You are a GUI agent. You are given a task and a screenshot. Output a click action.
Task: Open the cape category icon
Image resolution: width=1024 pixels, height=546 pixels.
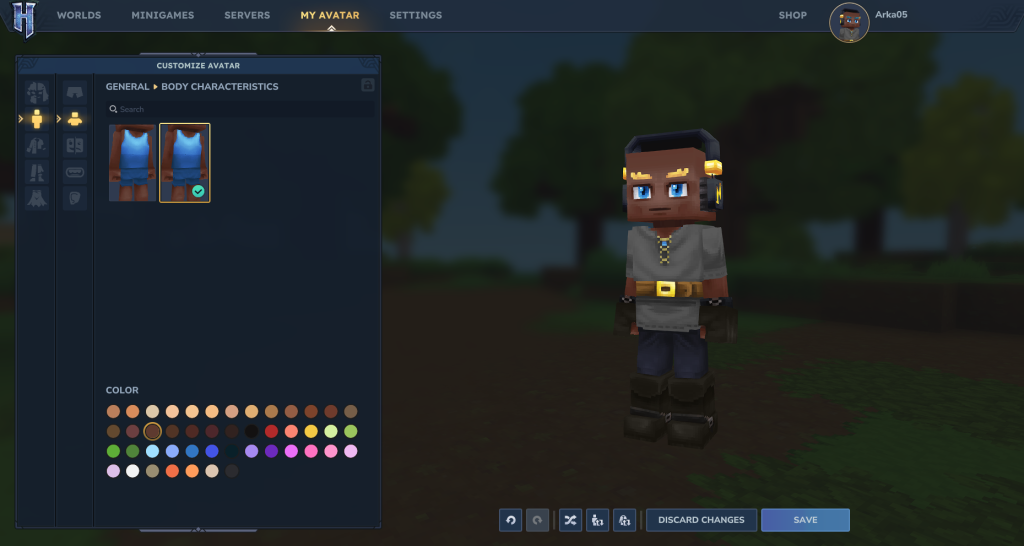pyautogui.click(x=37, y=198)
